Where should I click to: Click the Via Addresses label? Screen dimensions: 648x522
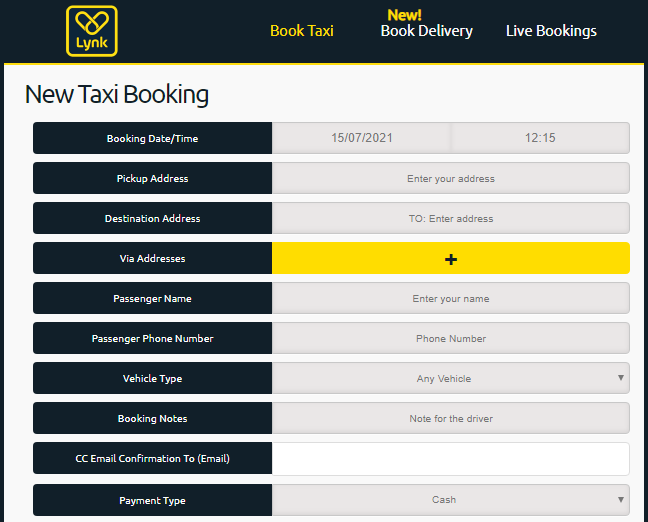click(152, 258)
